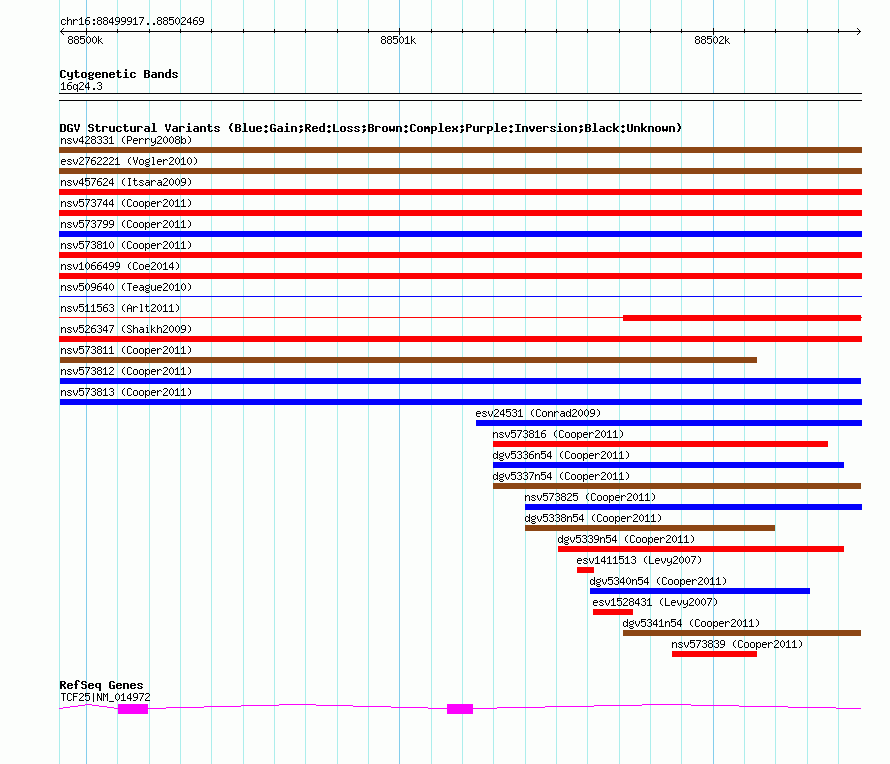Click the red nsv573839 loss bar

click(714, 654)
